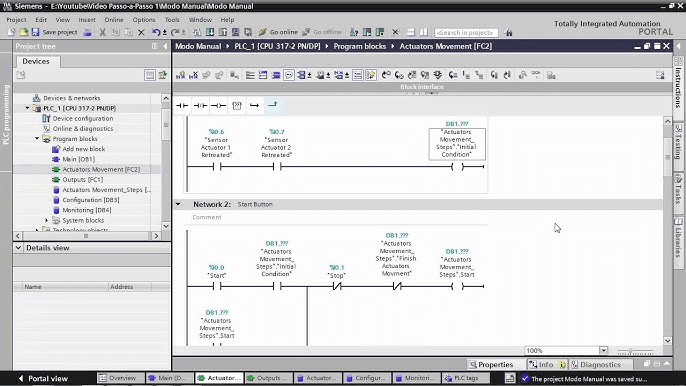Viewport: 686px width, 386px height.
Task: Click the Open branch arrow icon
Action: pos(255,105)
